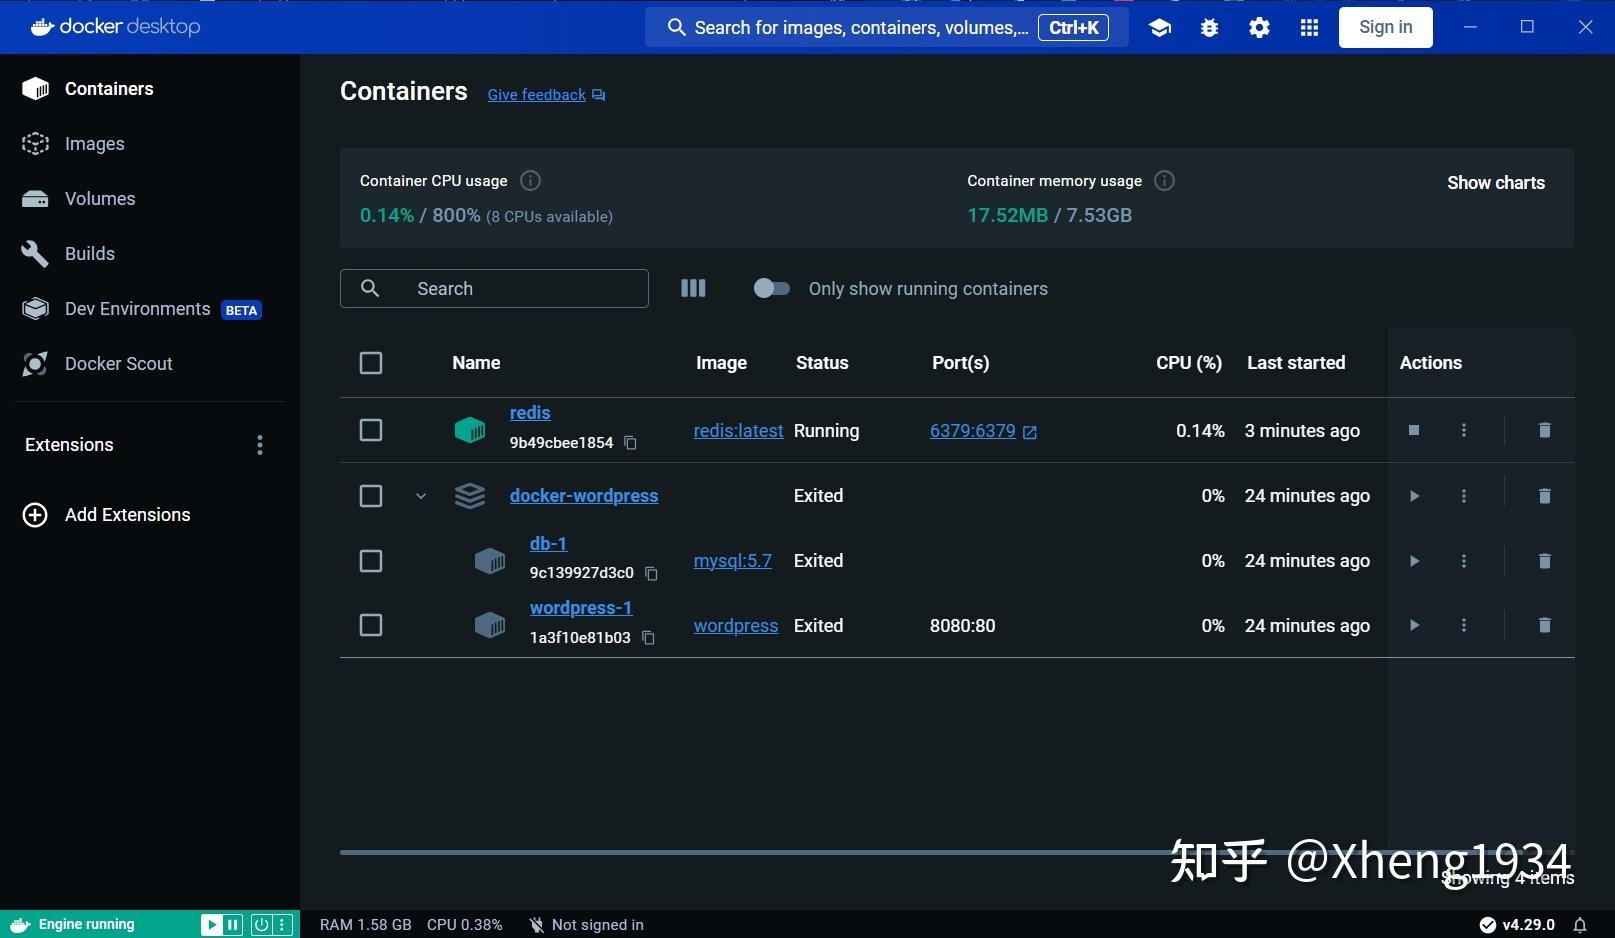The width and height of the screenshot is (1615, 938).
Task: Click the Sign in button
Action: (1385, 27)
